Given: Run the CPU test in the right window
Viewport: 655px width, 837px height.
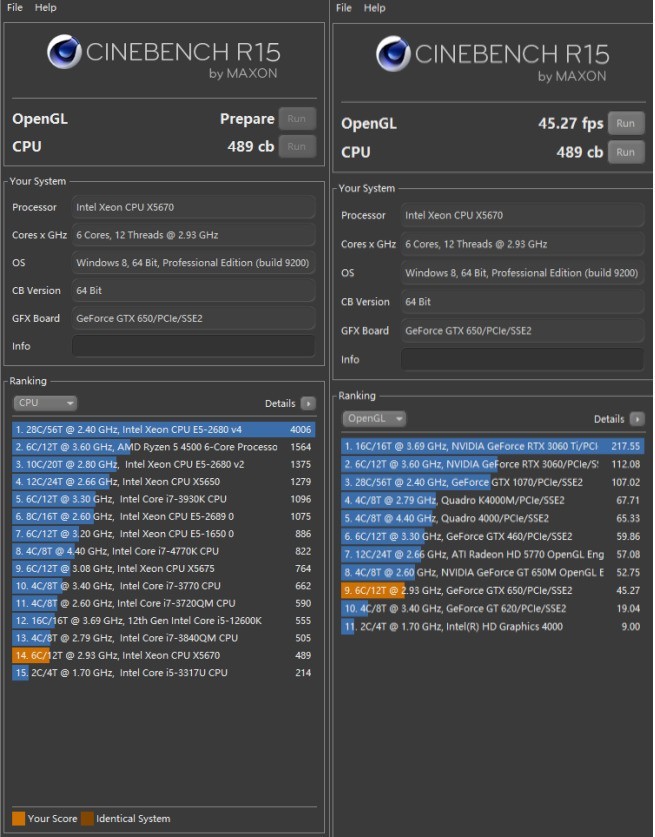Looking at the screenshot, I should (625, 152).
